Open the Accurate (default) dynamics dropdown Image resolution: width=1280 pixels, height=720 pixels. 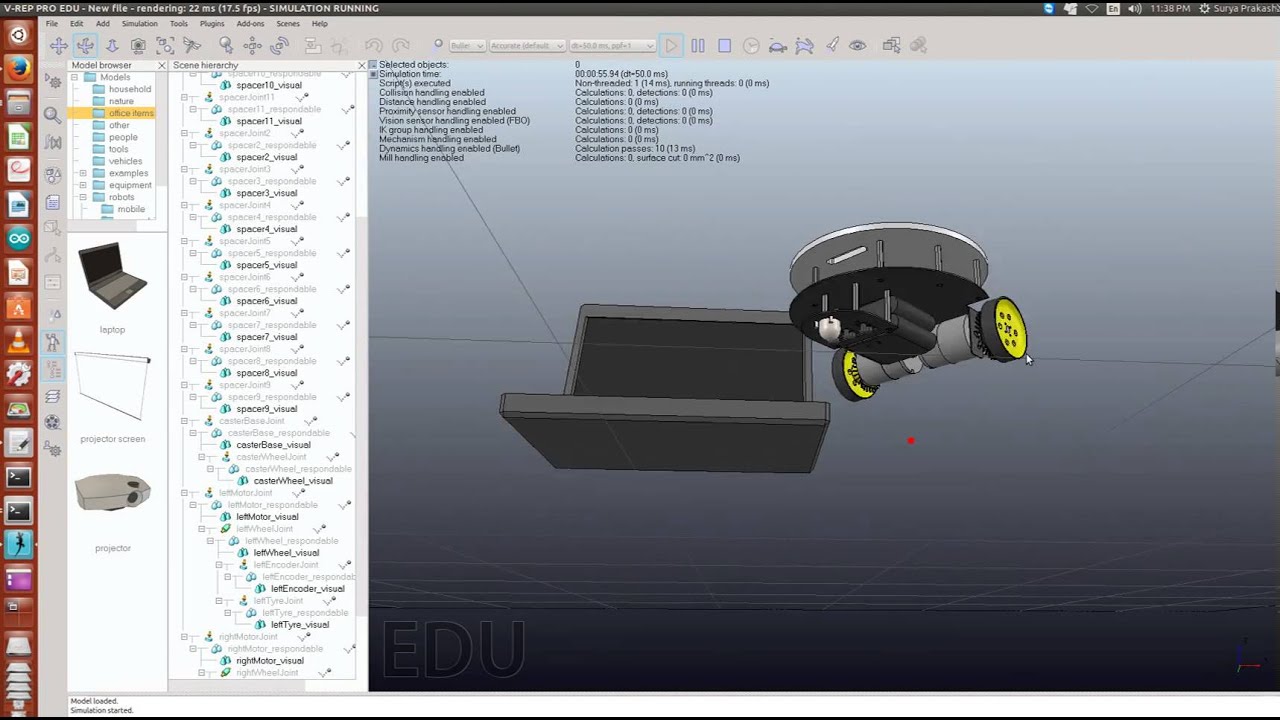[x=527, y=45]
